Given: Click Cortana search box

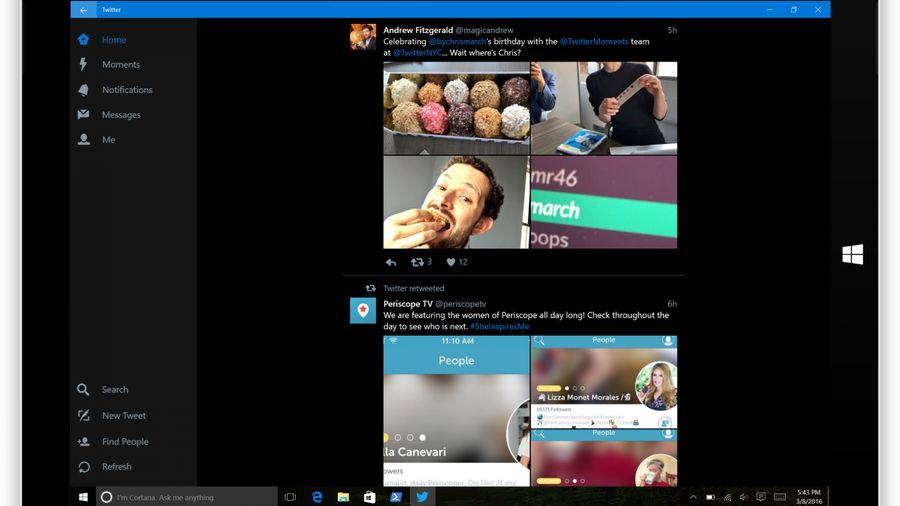Looking at the screenshot, I should point(187,497).
